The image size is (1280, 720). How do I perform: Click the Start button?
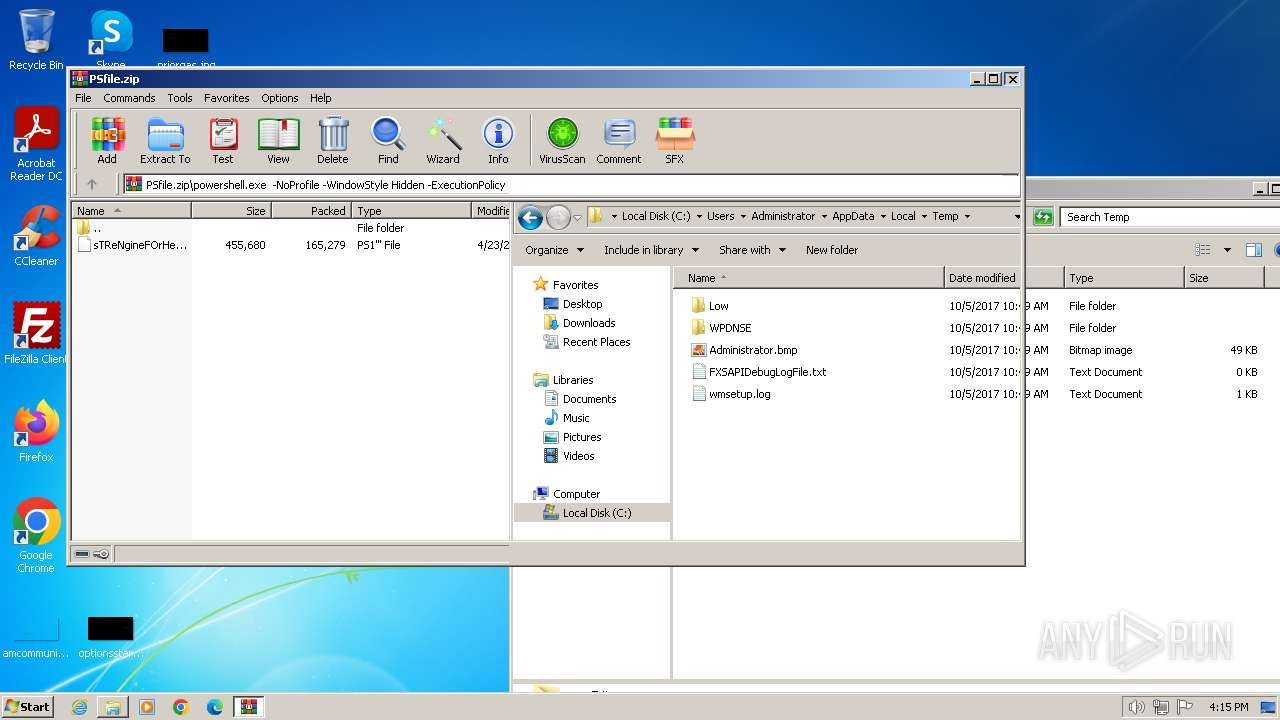28,707
